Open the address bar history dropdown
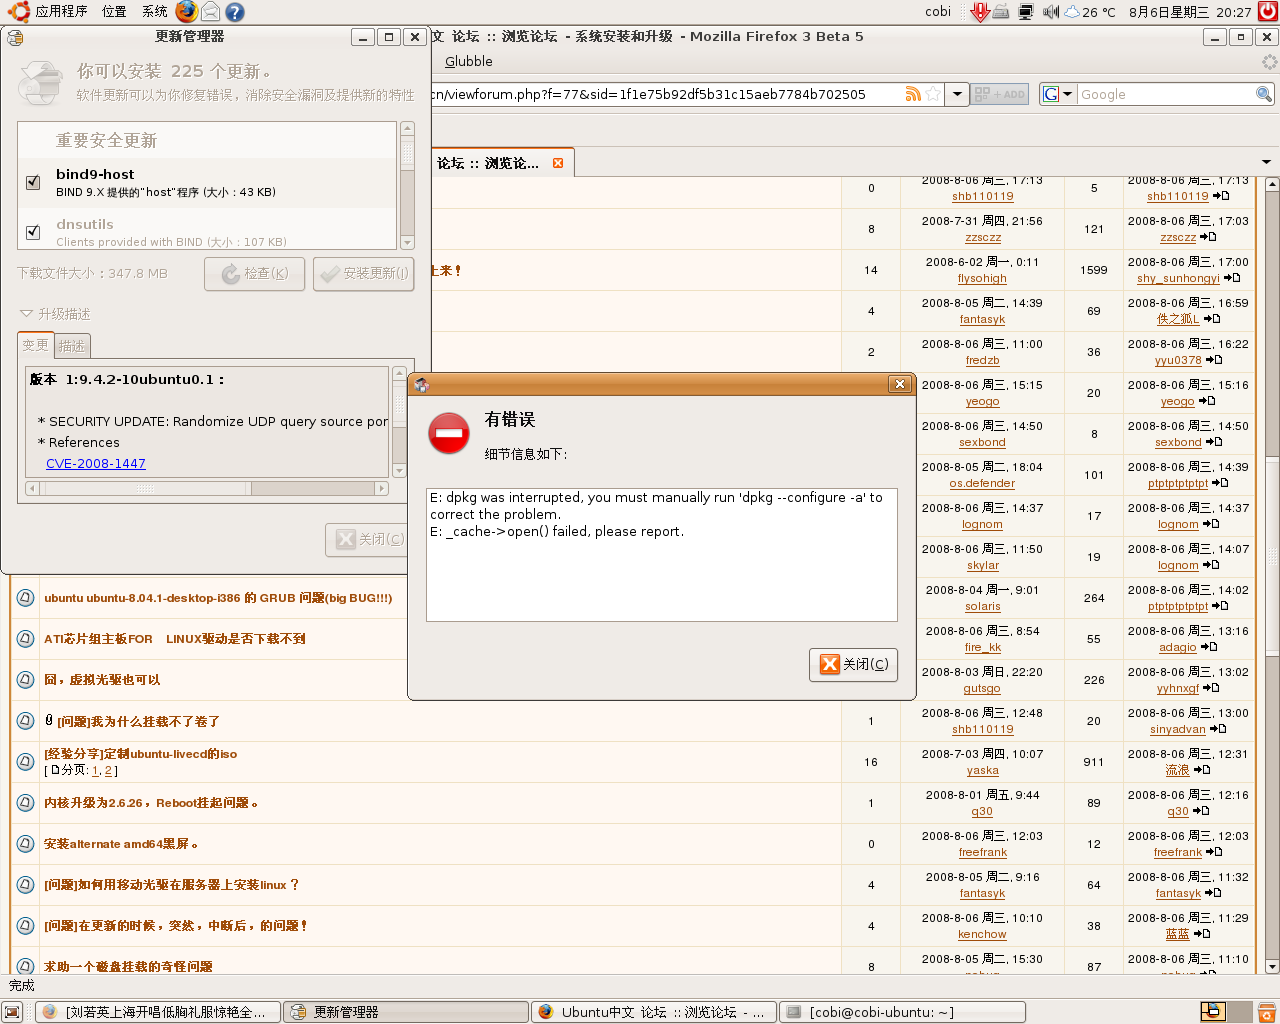This screenshot has width=1280, height=1024. (957, 94)
